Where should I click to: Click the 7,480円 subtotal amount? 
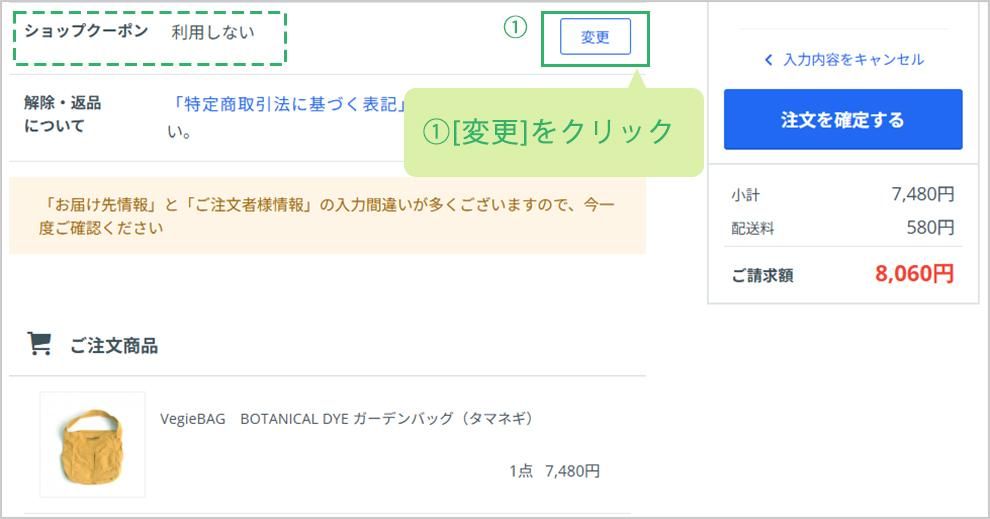click(x=922, y=195)
